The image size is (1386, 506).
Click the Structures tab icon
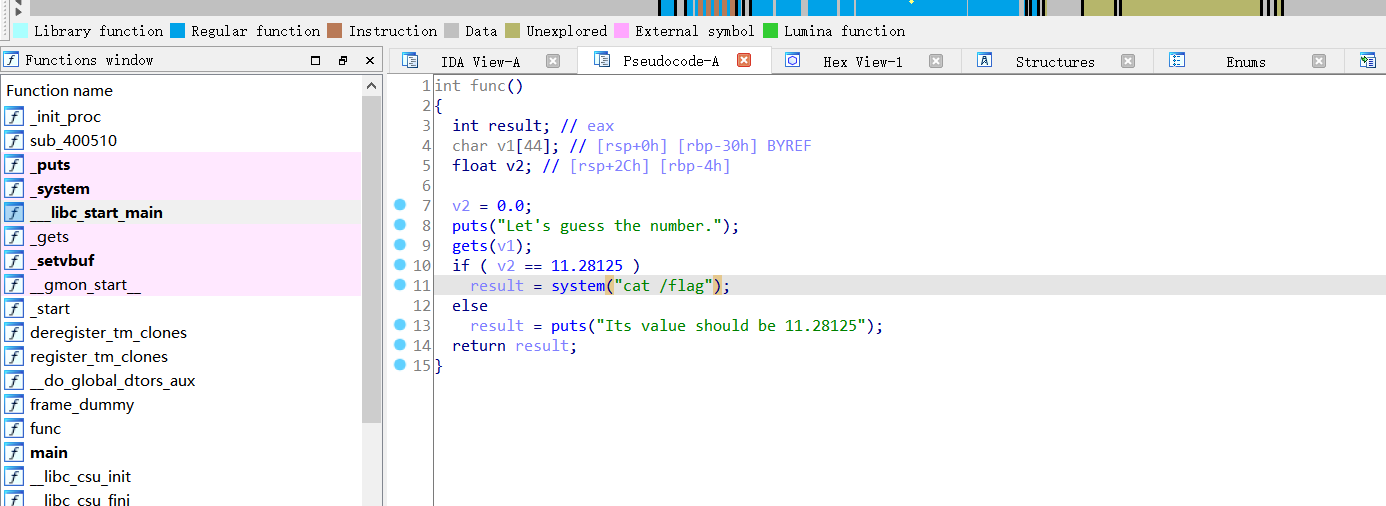click(x=984, y=61)
